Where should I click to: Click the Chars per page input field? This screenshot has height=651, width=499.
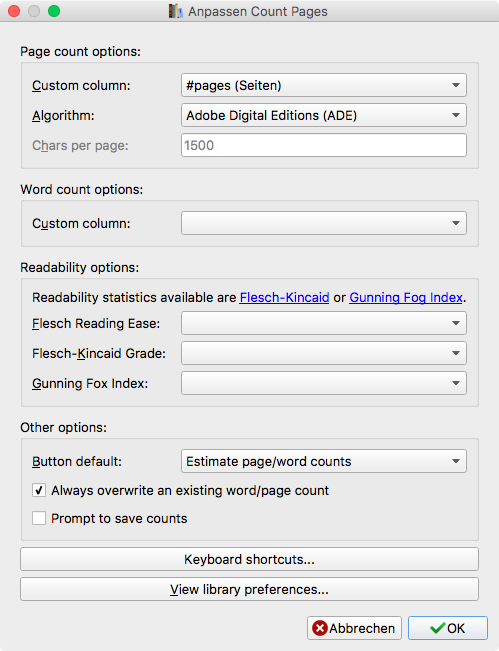(324, 145)
